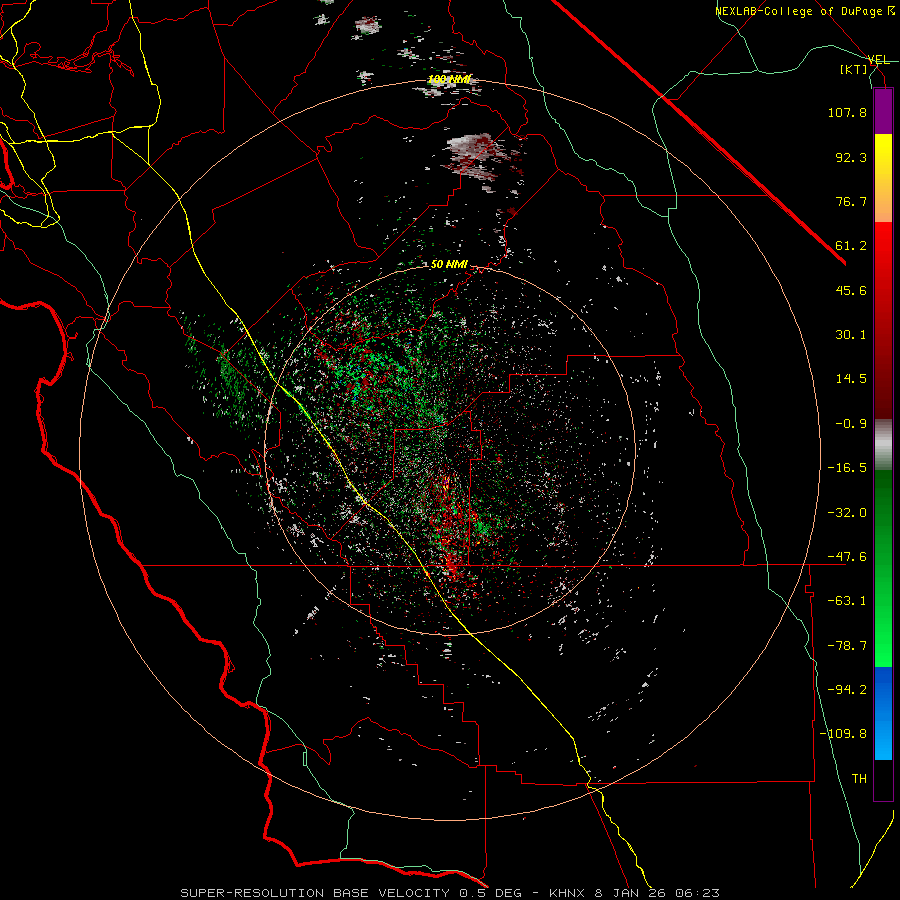Click the -47.6 legend value
This screenshot has height=900, width=900.
(847, 557)
